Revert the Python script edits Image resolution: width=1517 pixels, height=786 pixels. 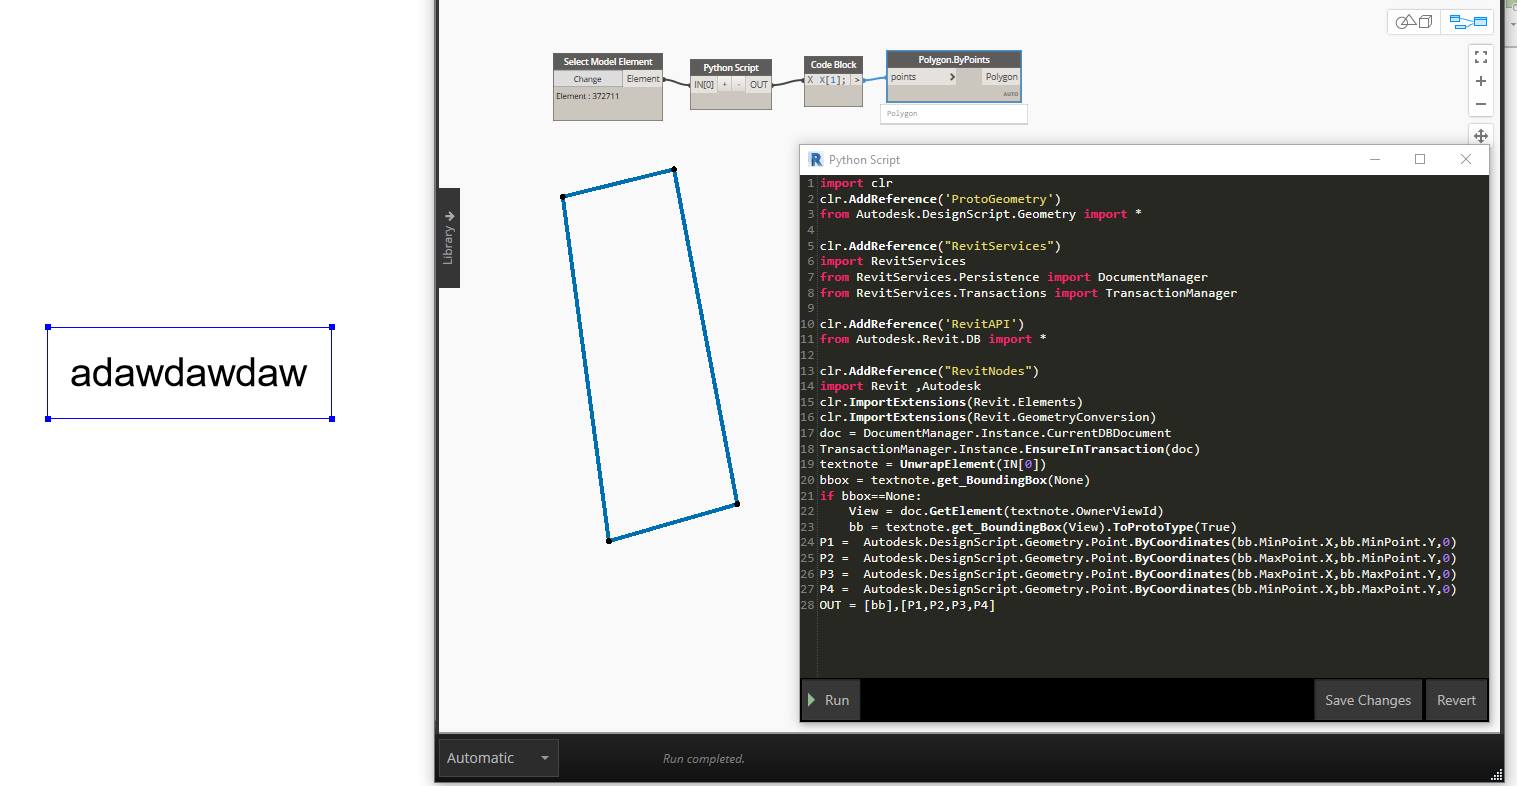point(1455,700)
